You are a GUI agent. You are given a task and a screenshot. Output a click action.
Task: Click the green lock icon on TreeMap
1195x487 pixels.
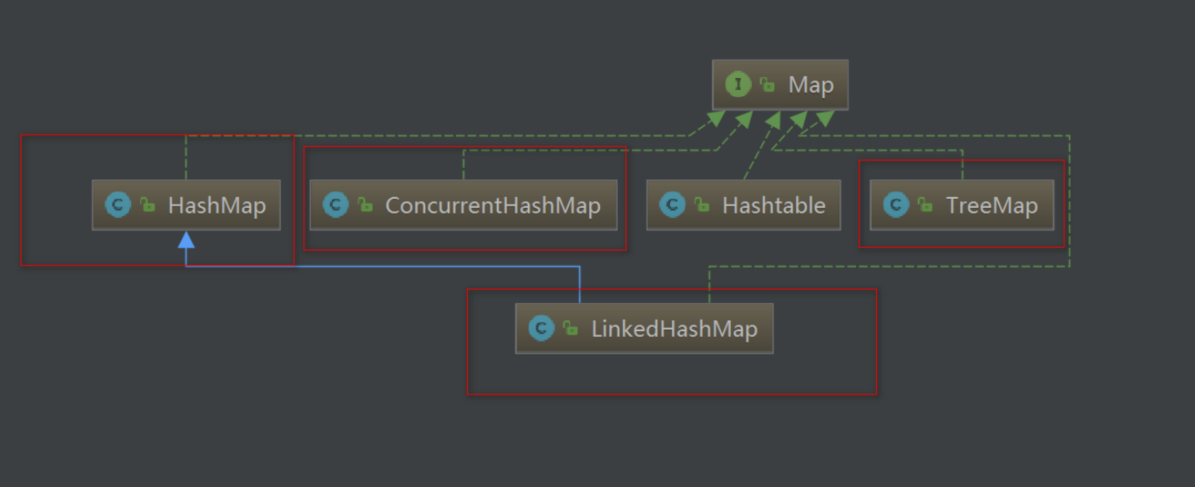click(x=925, y=206)
